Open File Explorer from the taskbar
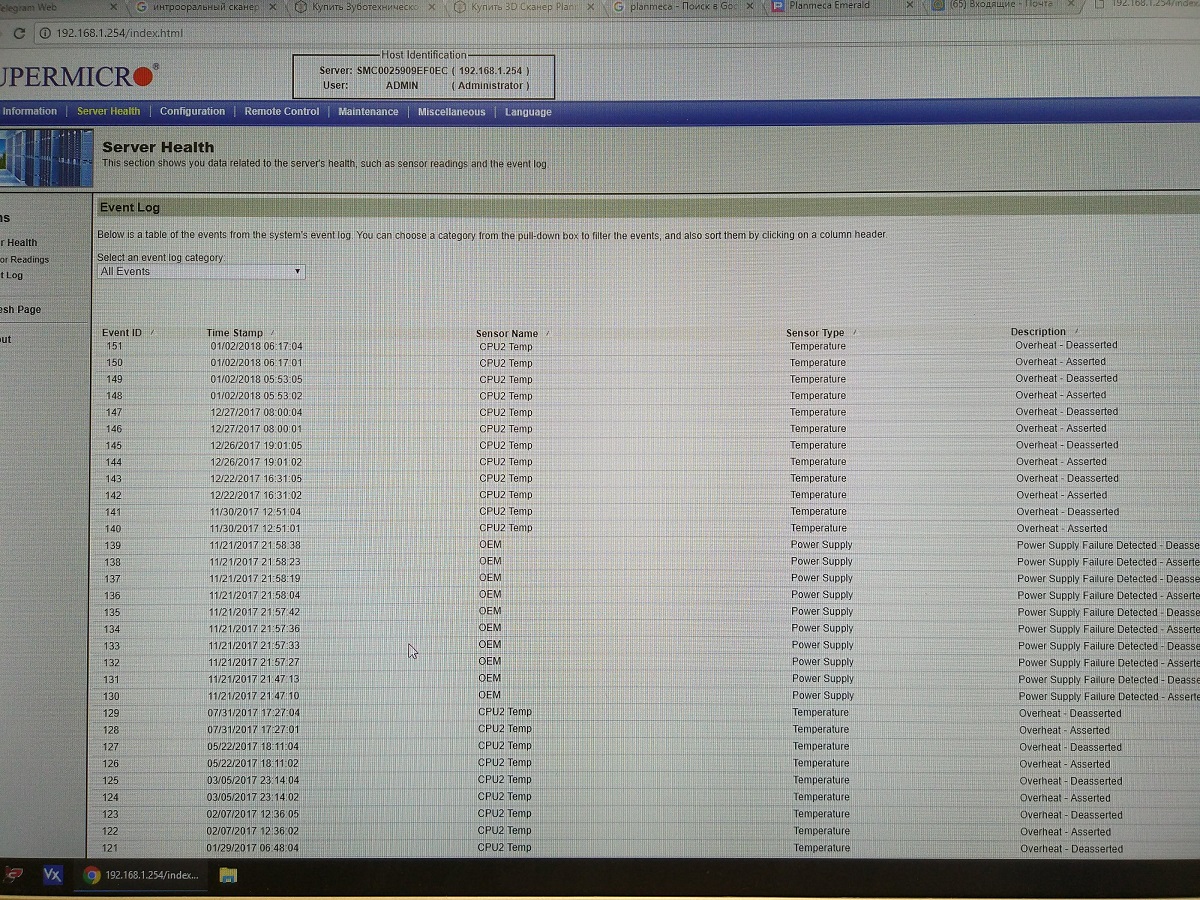 pyautogui.click(x=228, y=876)
